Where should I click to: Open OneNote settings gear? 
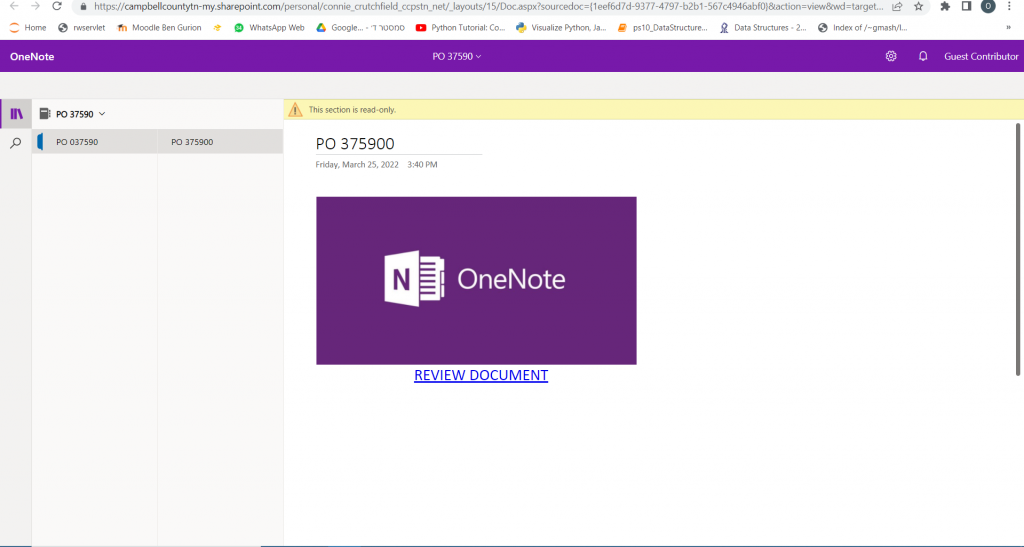coord(891,56)
